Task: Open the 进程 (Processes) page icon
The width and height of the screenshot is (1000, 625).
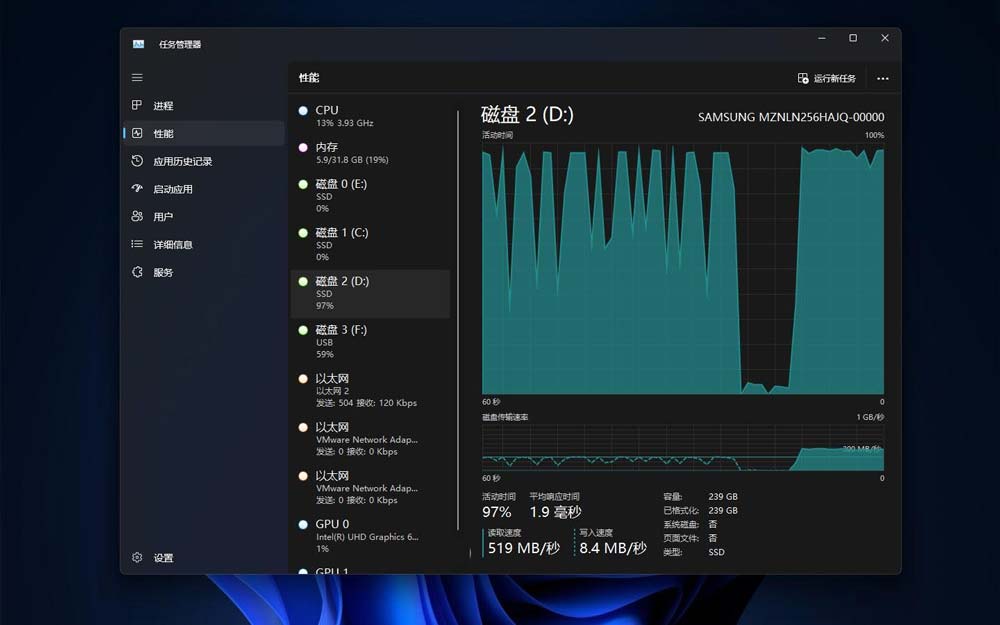Action: (137, 106)
